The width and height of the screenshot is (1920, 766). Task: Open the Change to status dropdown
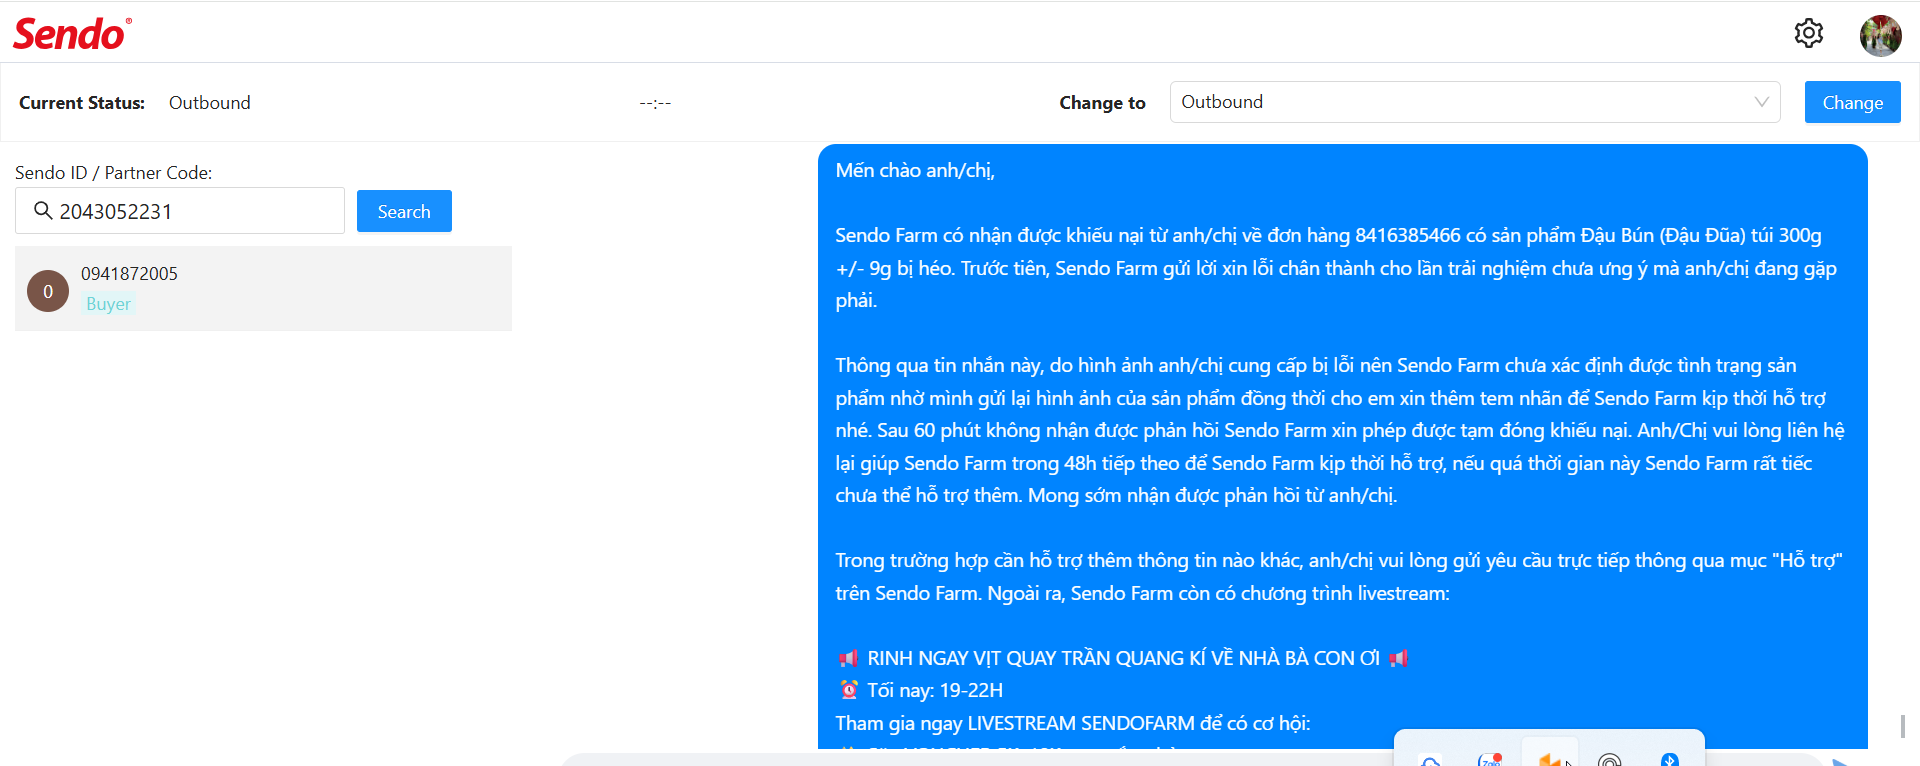click(1475, 102)
